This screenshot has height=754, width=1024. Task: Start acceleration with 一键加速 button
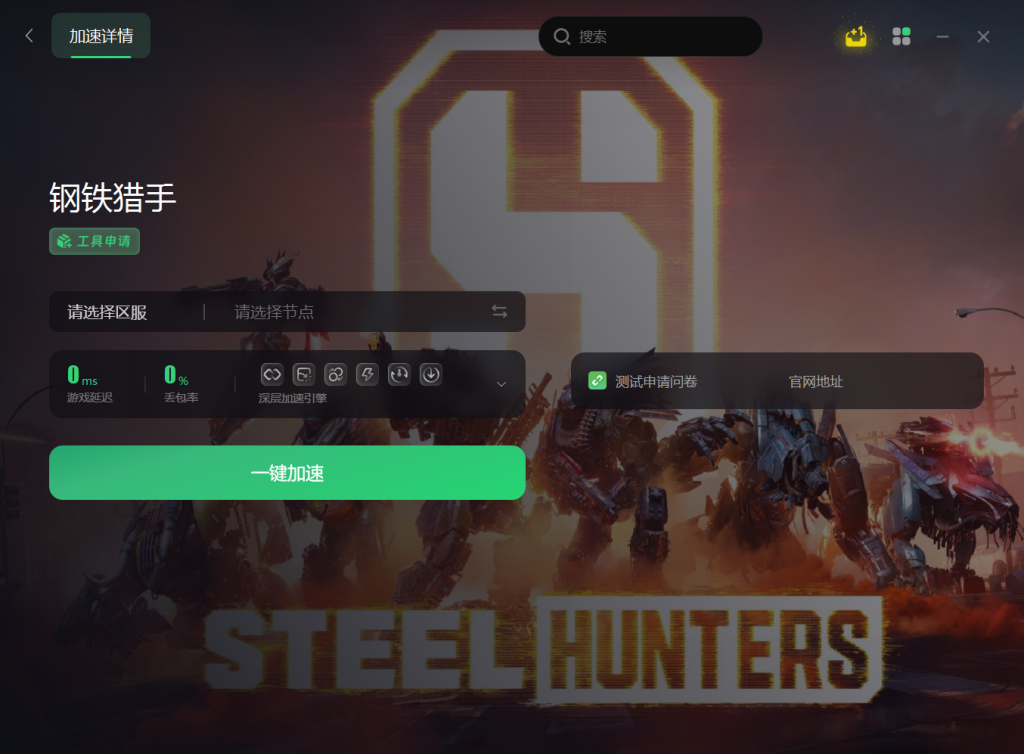287,473
